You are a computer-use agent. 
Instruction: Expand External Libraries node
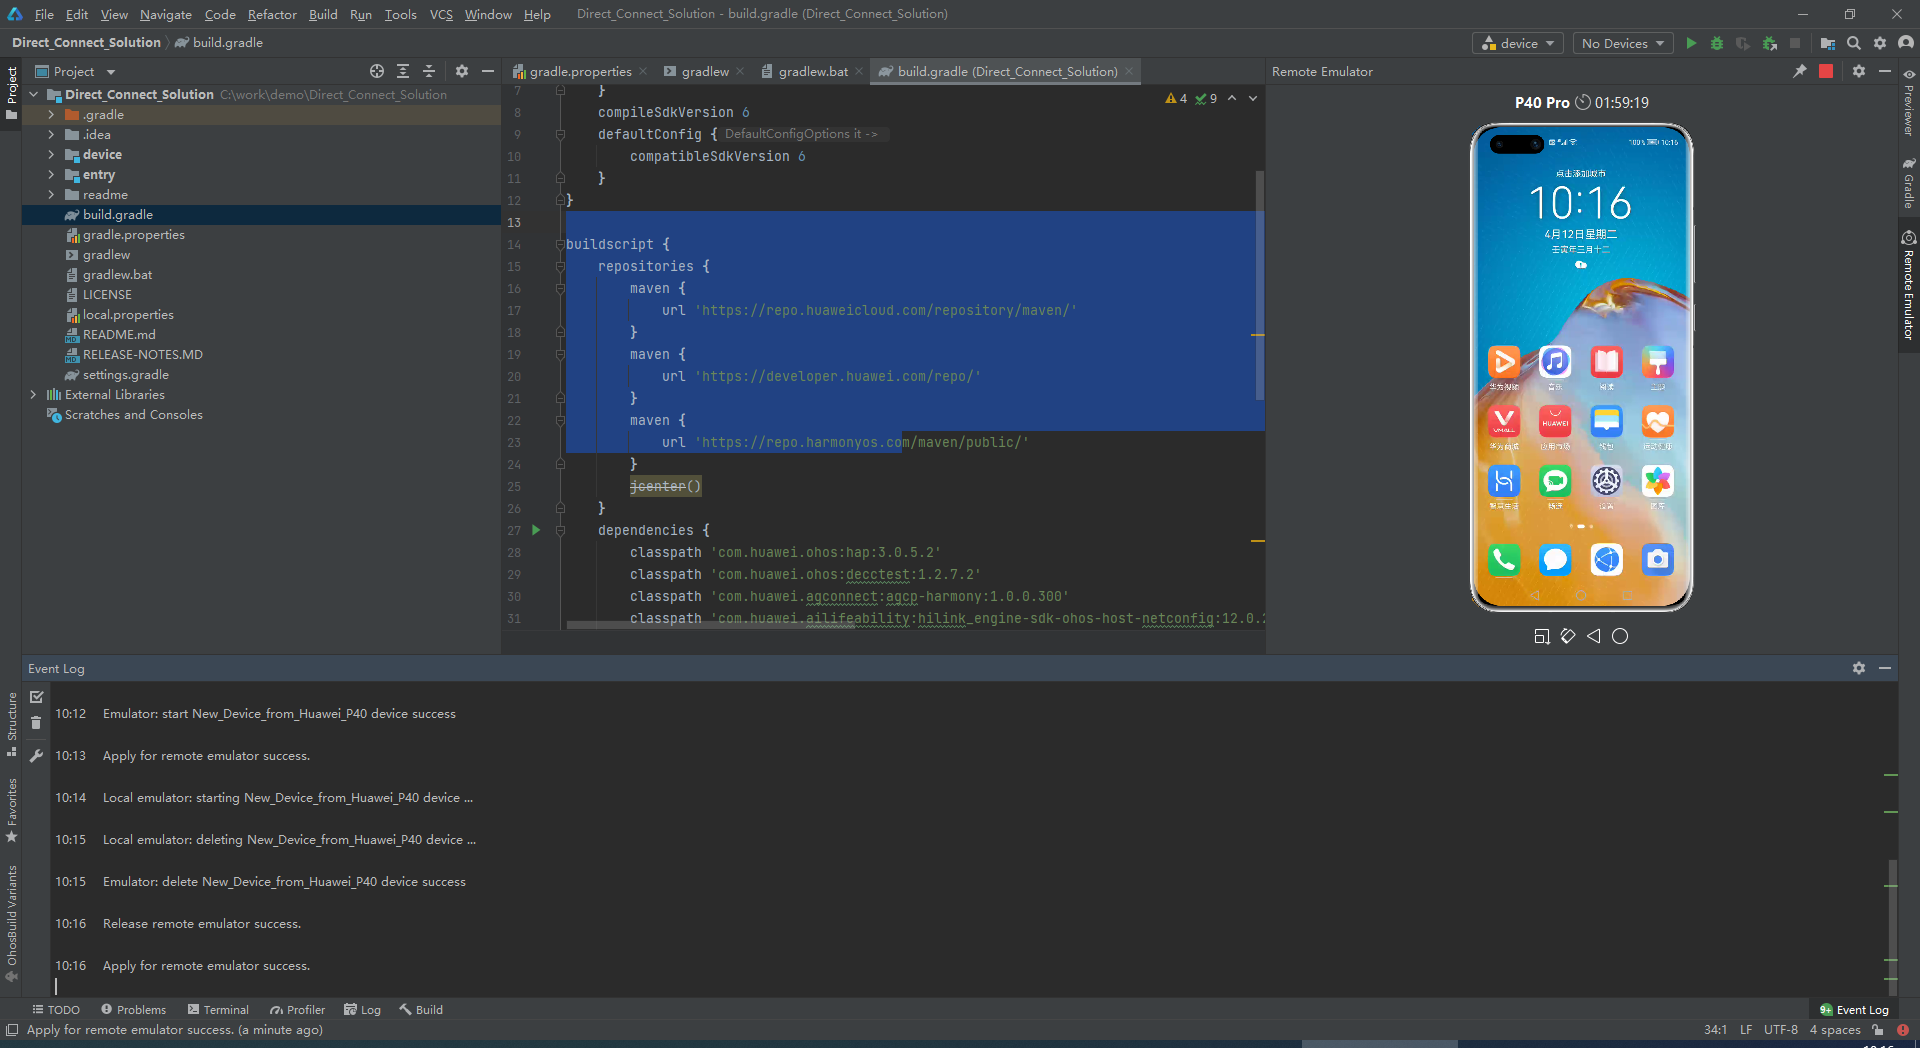coord(34,394)
